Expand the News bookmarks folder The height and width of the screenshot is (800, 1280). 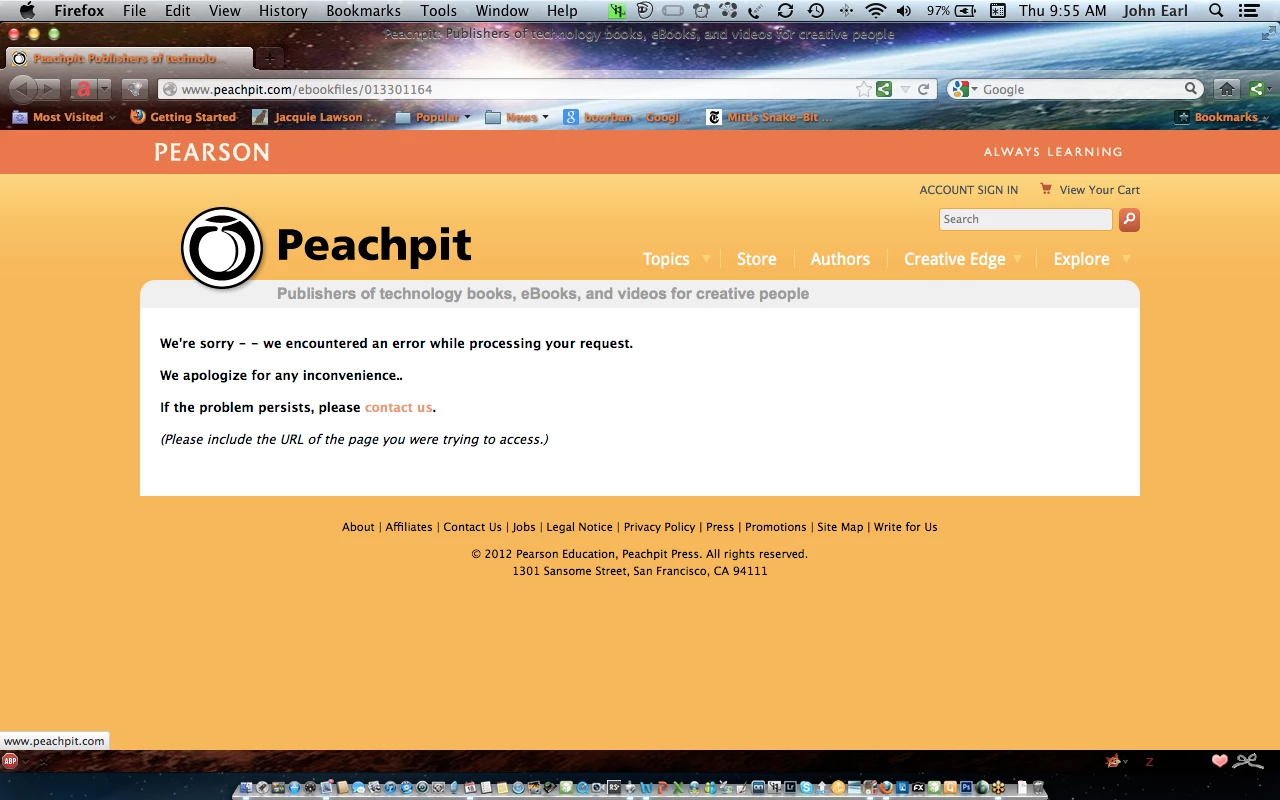pos(517,117)
